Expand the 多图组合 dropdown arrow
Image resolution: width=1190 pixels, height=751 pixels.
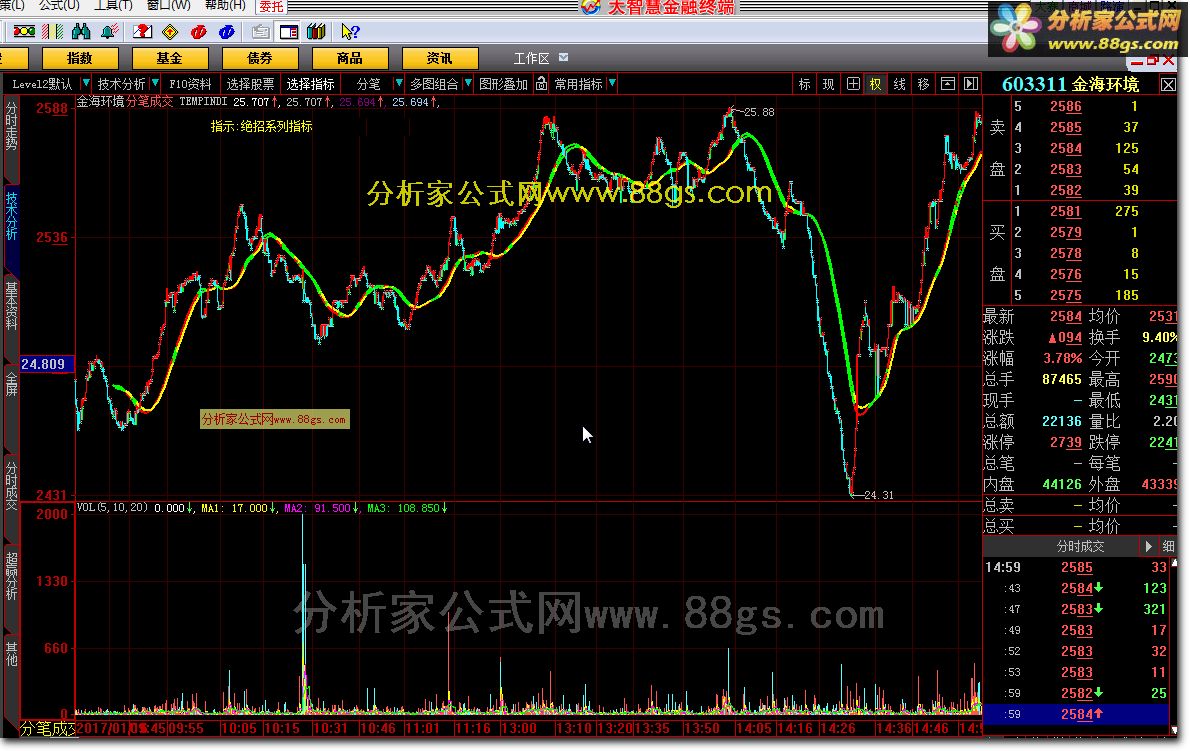[468, 83]
